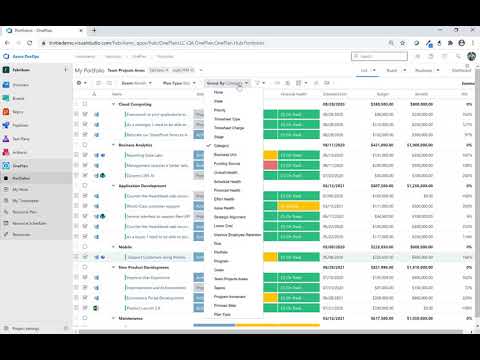Click the header search box
The width and height of the screenshot is (480, 360).
[x=379, y=56]
